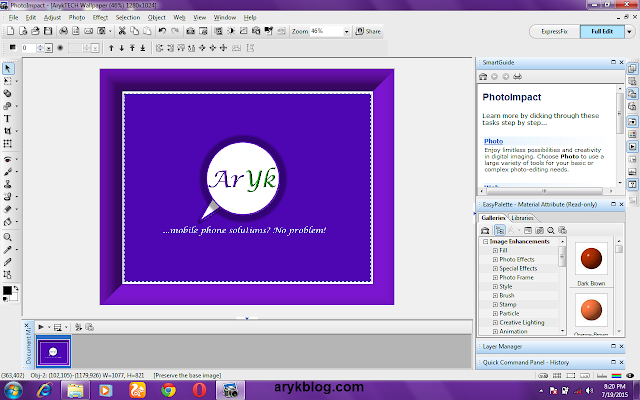Switch to the Libraries tab
Screen dimensions: 640x400
522,217
